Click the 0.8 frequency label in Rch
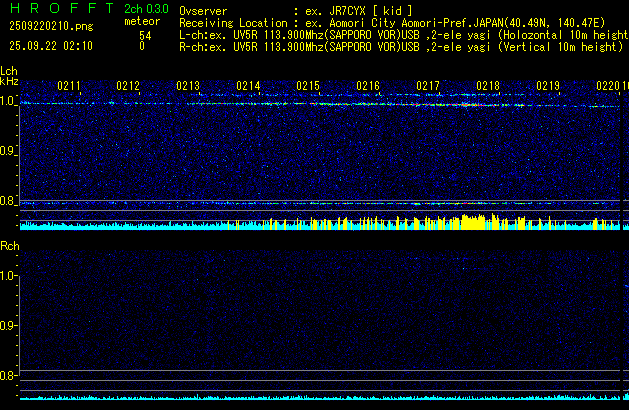The width and height of the screenshot is (629, 410). pos(9,376)
